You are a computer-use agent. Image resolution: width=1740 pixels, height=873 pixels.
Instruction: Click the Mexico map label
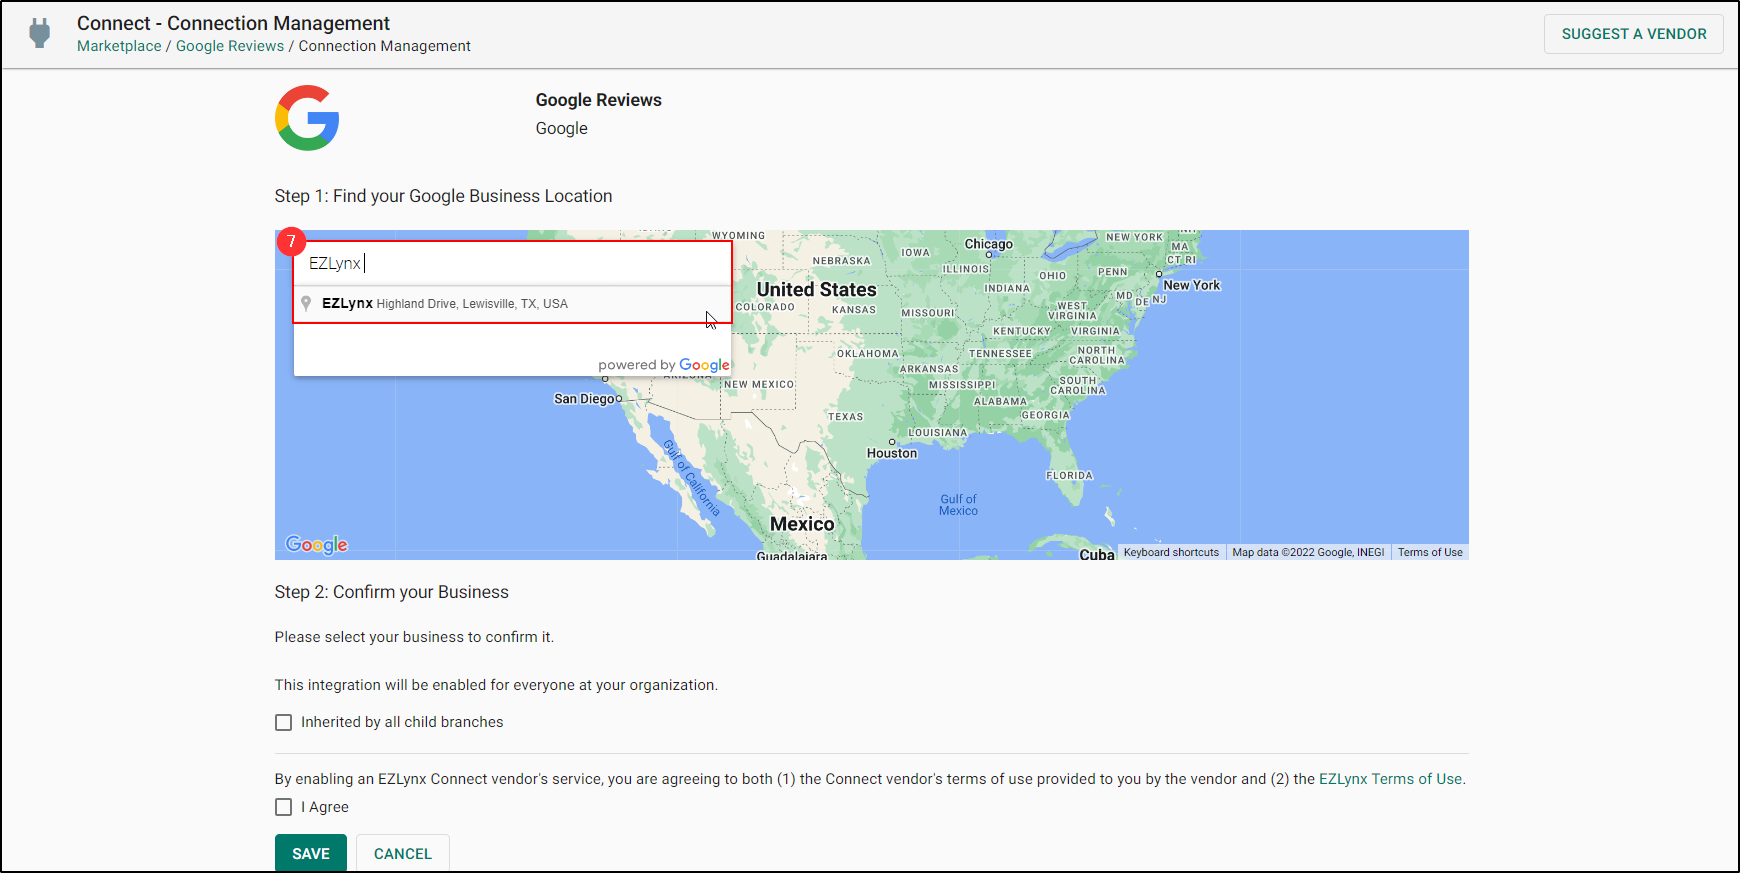coord(802,524)
